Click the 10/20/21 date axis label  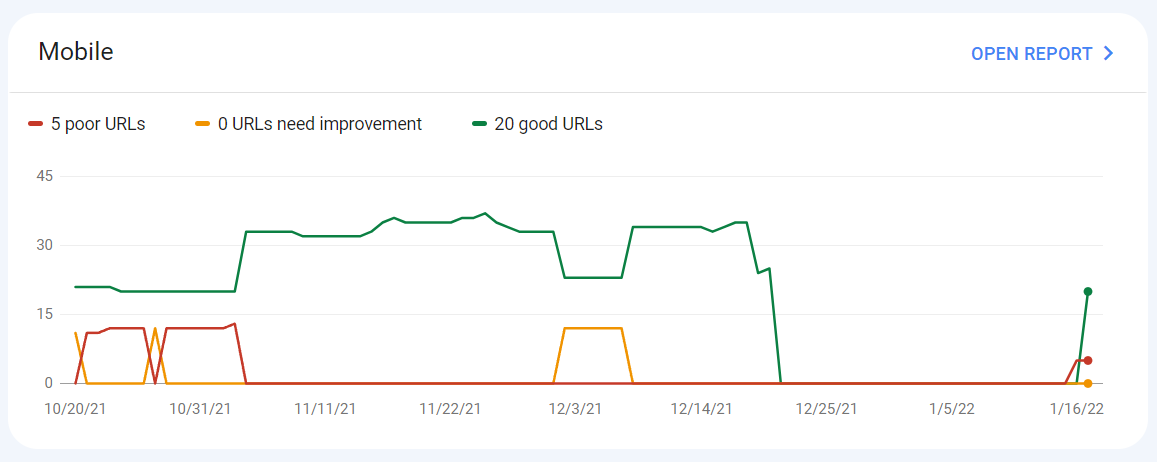coord(75,409)
